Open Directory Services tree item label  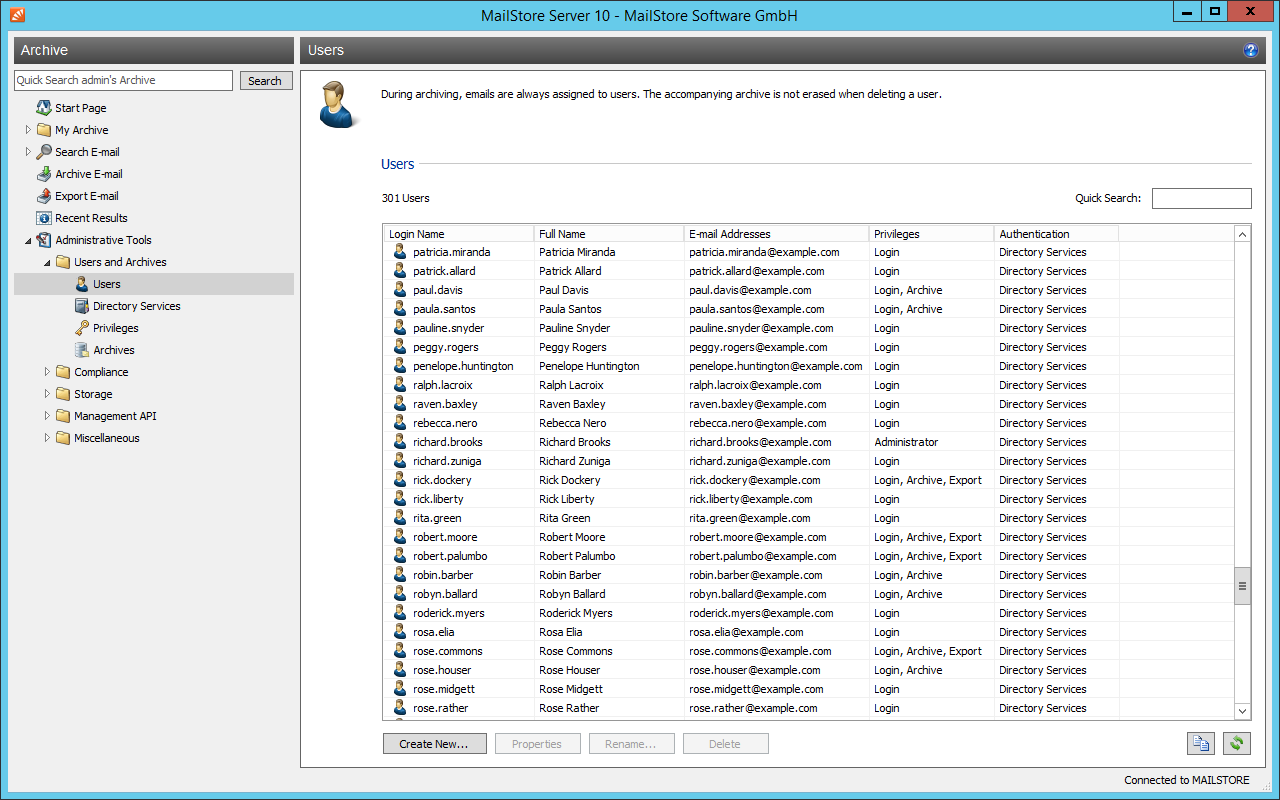pyautogui.click(x=137, y=306)
